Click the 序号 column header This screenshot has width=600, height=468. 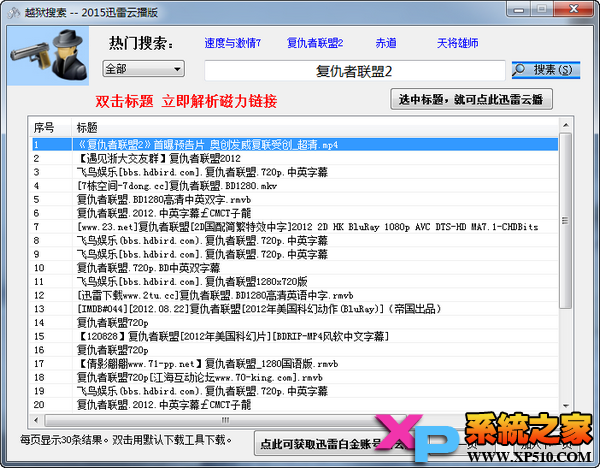point(51,127)
